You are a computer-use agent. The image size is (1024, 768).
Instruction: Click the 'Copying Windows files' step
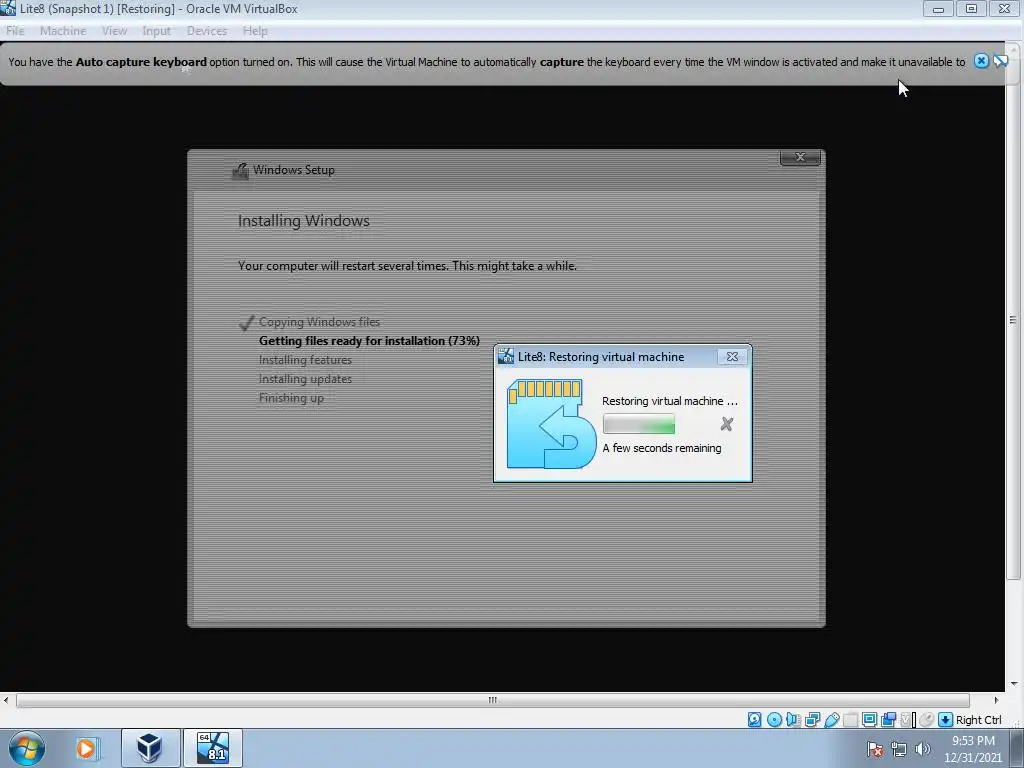pos(319,322)
